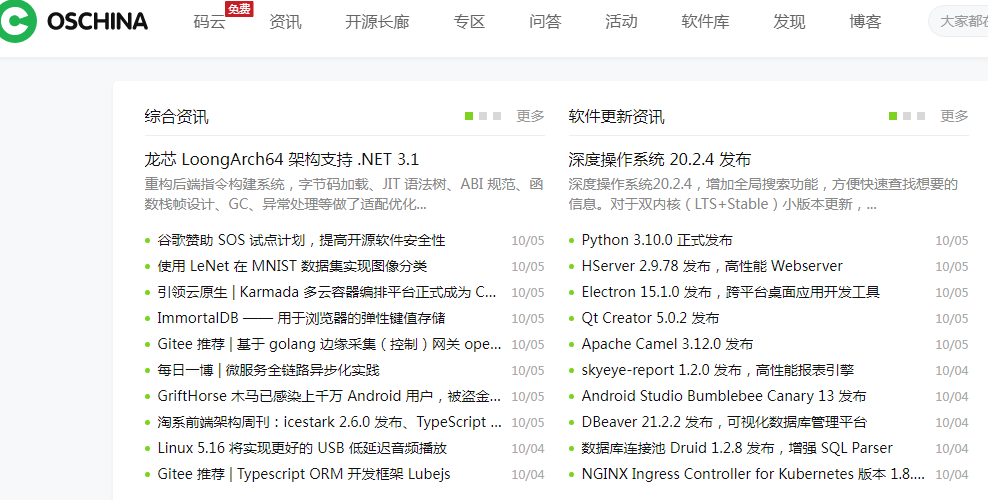Open Linux 5.16 USB 低延迟音频 article
The image size is (988, 500).
pyautogui.click(x=302, y=448)
